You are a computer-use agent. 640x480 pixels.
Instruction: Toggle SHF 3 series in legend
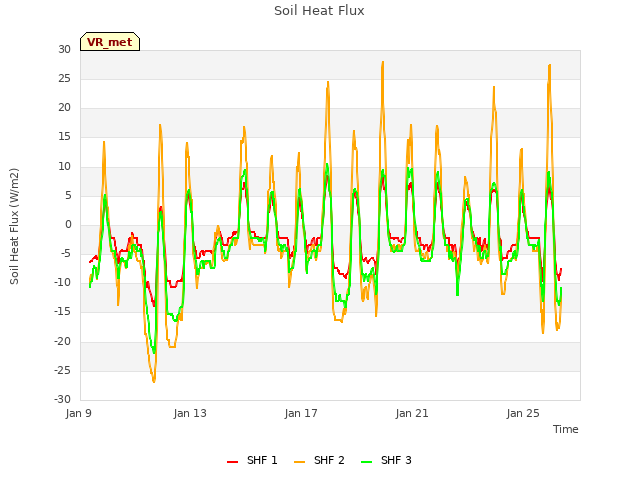click(387, 460)
